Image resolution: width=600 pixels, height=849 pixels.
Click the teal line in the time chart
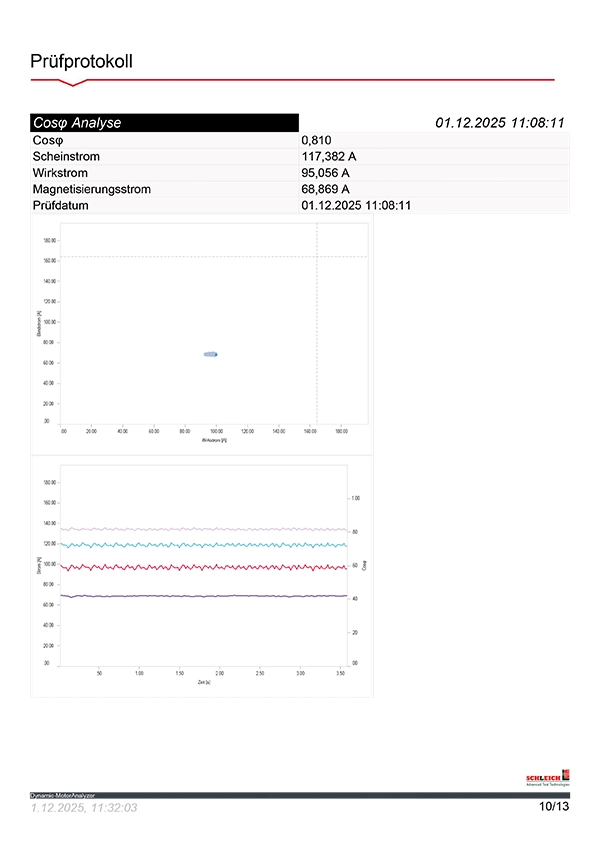(x=200, y=545)
